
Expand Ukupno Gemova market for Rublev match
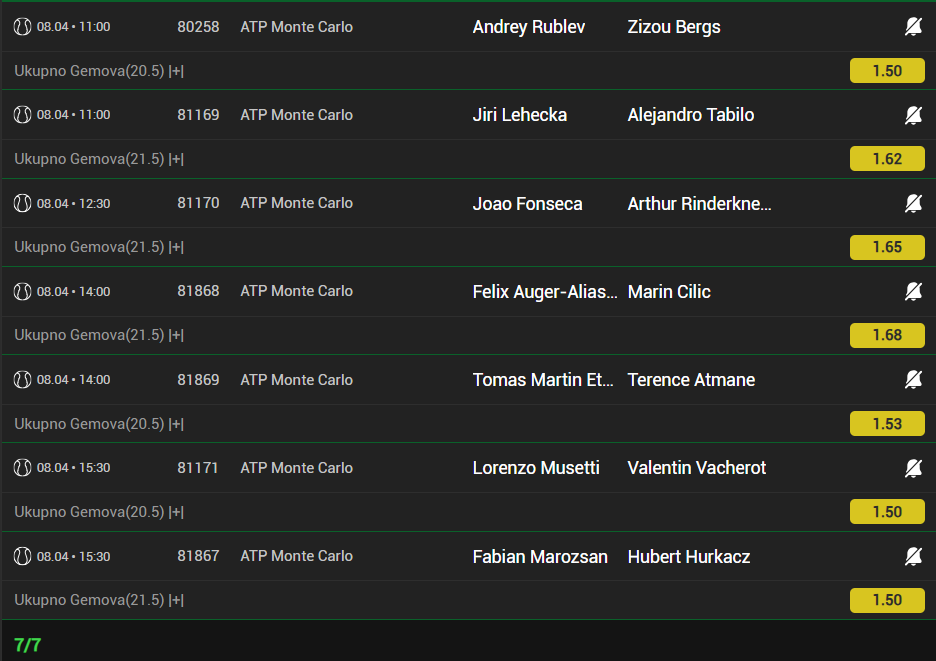click(177, 71)
